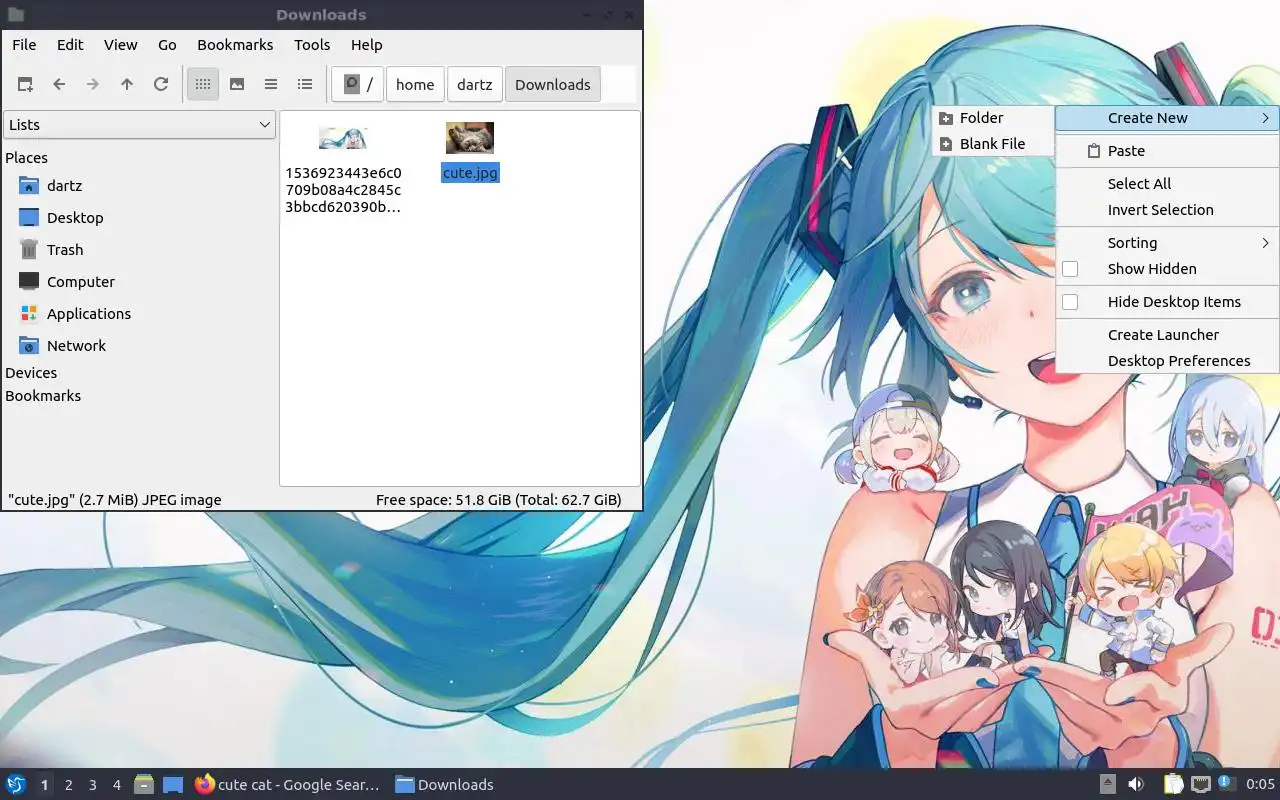Toggle the Show Hidden checkbox

click(1070, 269)
